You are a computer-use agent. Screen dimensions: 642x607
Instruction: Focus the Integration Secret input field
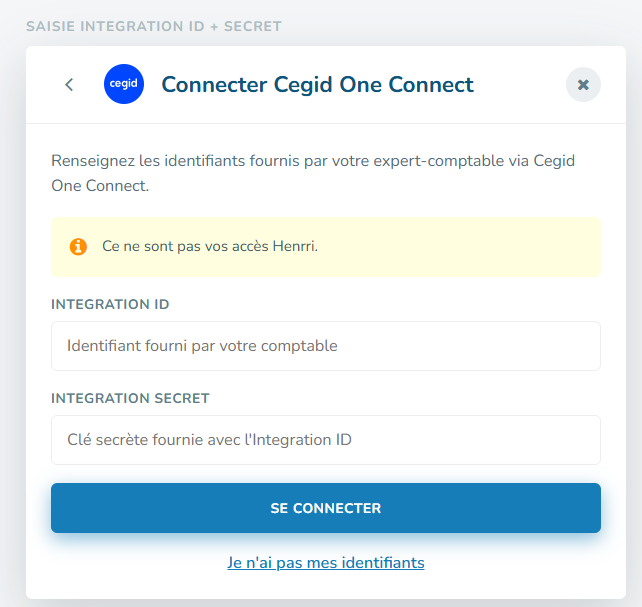pos(326,440)
